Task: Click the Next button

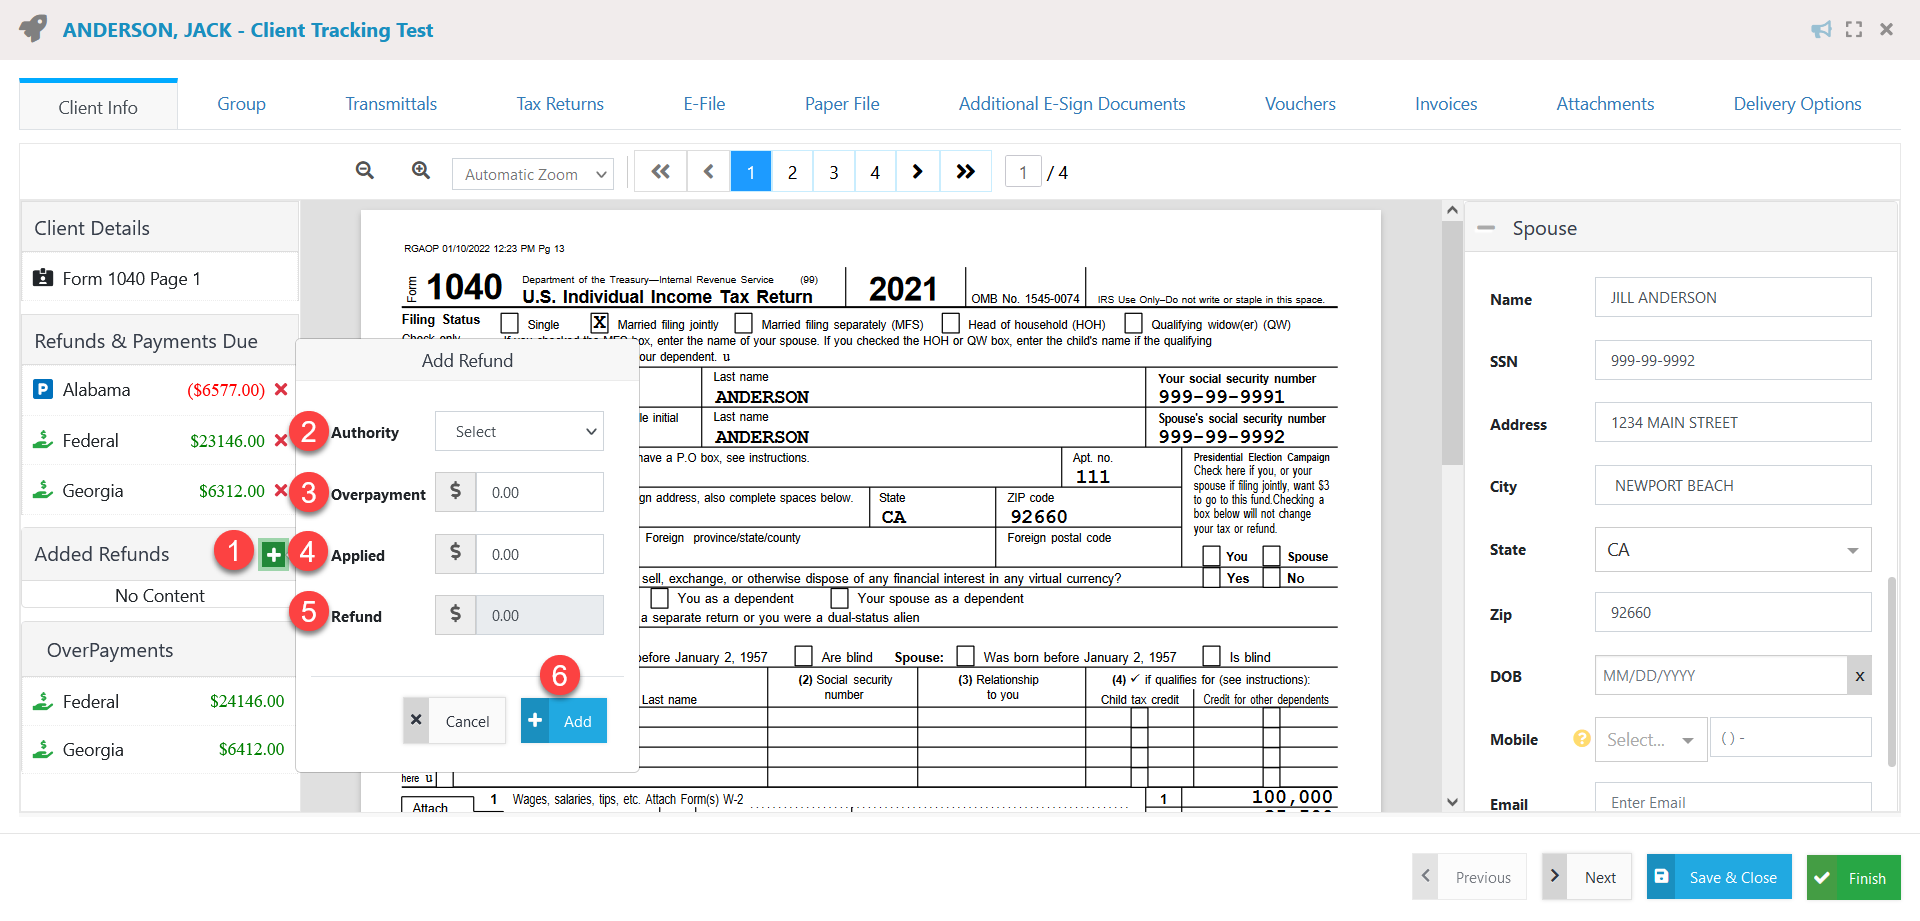Action: pos(1587,877)
